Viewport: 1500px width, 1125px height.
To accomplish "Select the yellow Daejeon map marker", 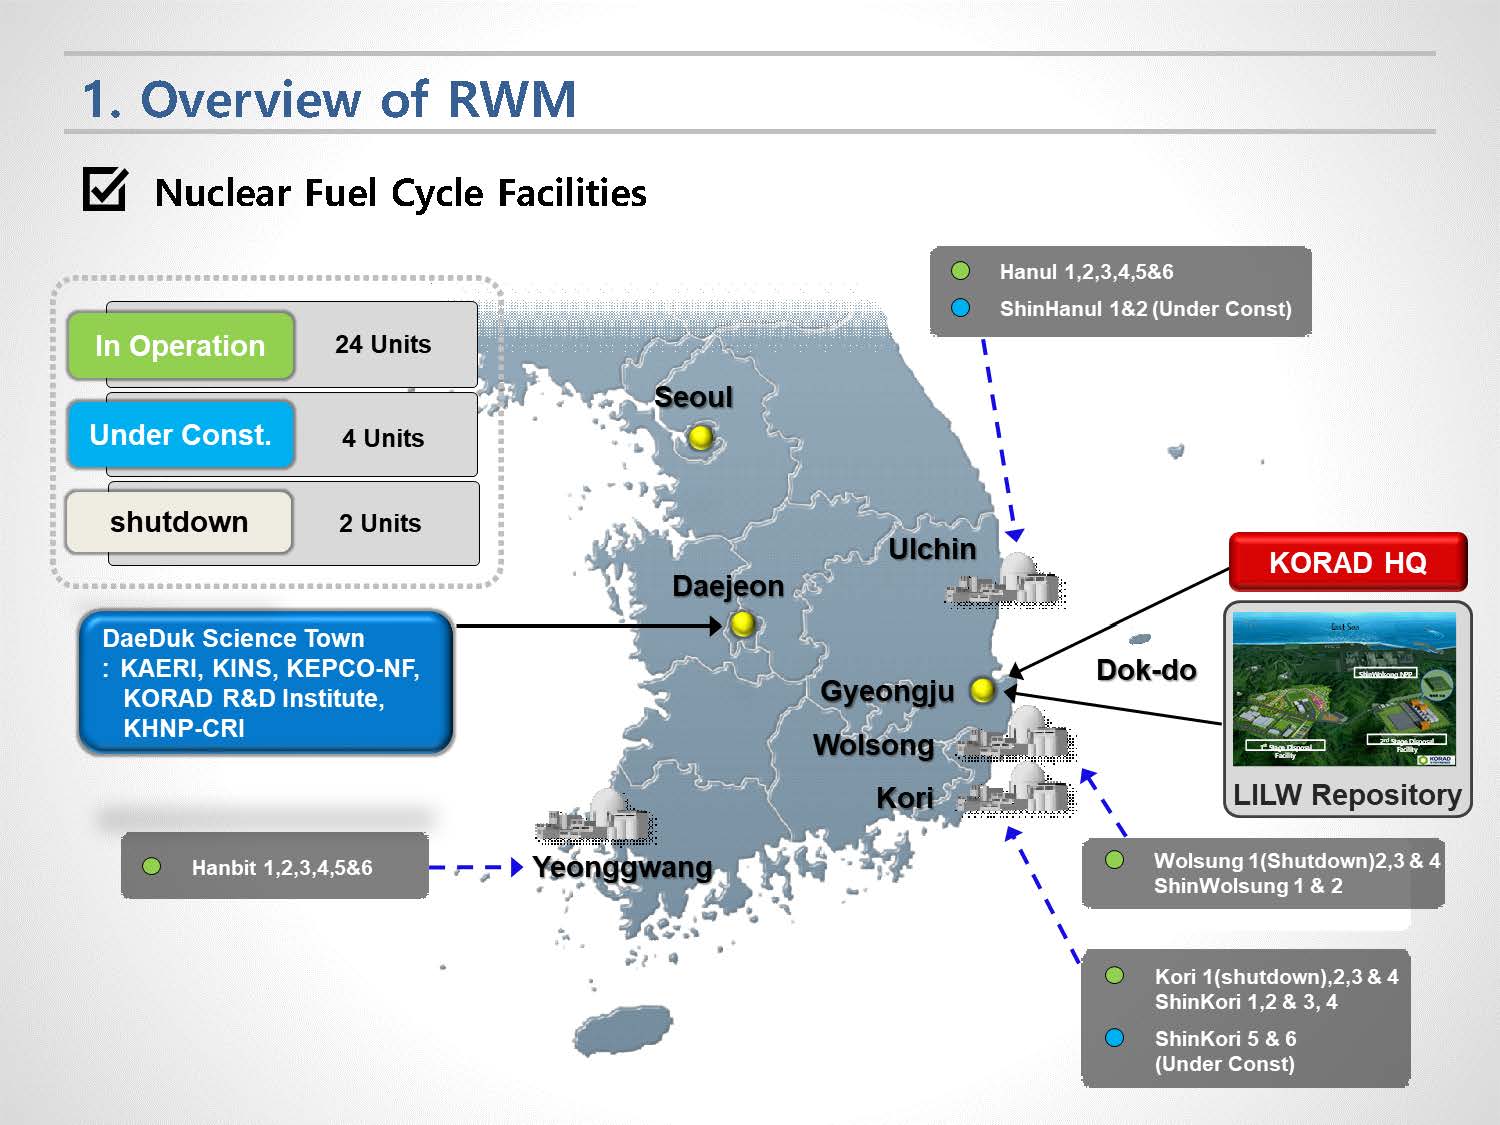I will (742, 625).
